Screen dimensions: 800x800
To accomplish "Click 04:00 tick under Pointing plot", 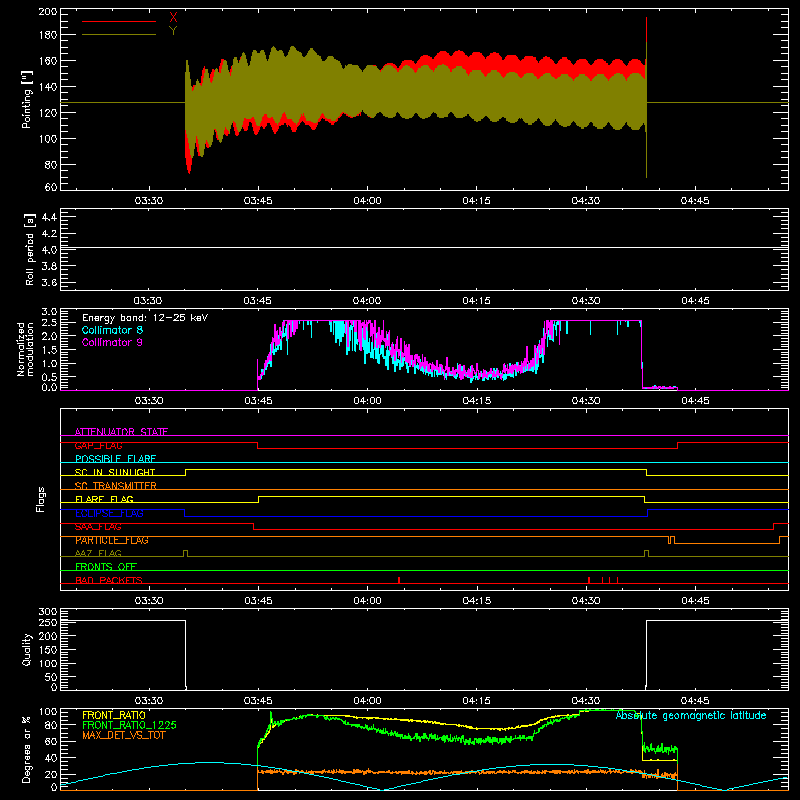I will [367, 201].
